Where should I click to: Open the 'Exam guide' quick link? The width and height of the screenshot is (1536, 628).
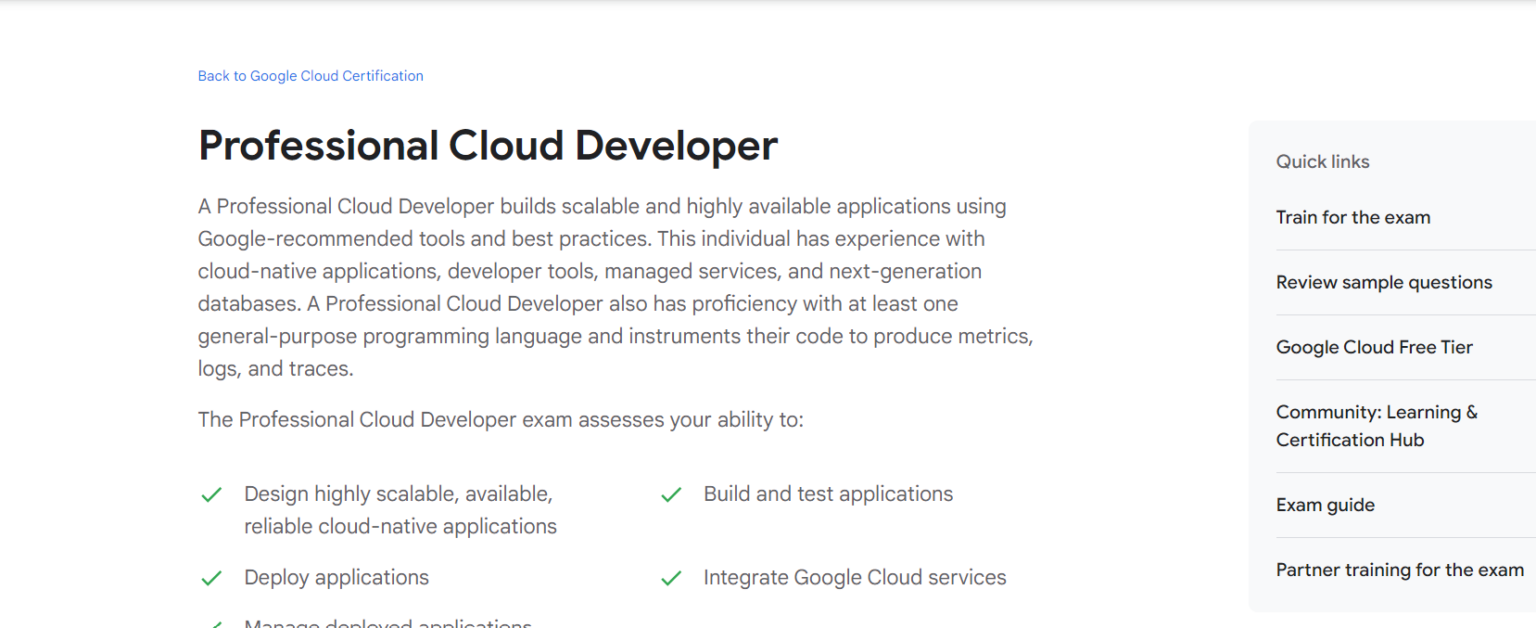click(x=1325, y=505)
